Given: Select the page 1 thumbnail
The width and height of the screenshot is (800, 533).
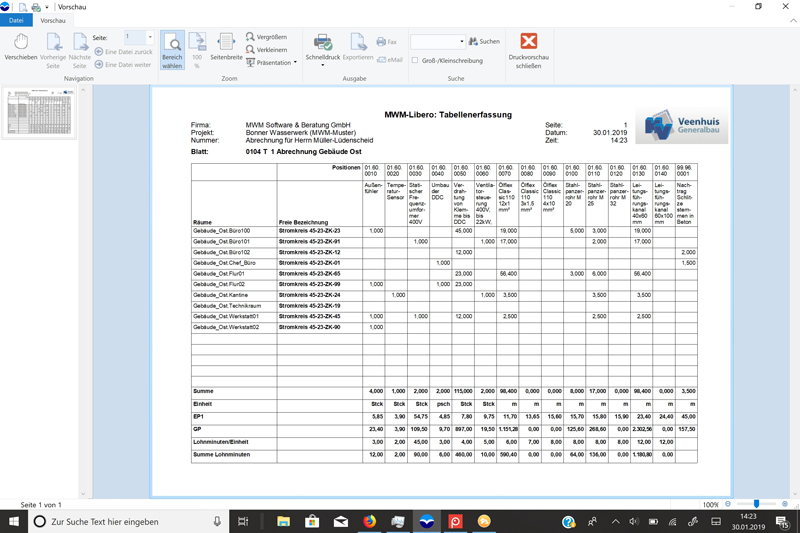Looking at the screenshot, I should point(39,111).
